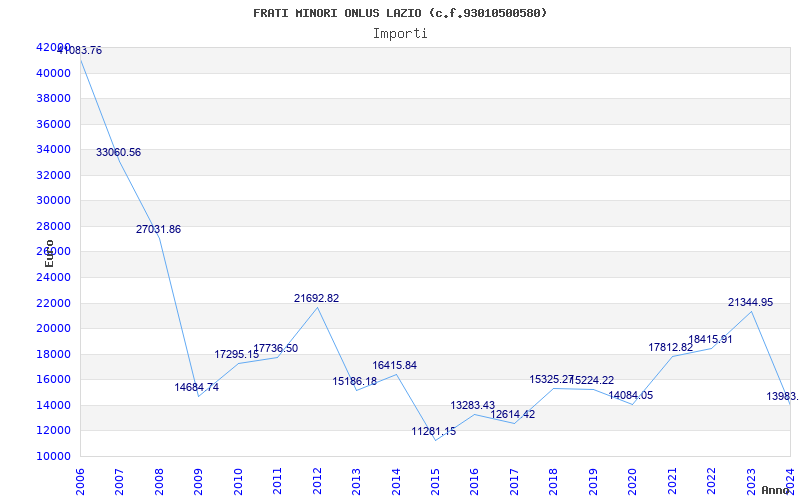Click the x-axis year 2022
800x500 pixels.
pyautogui.click(x=712, y=482)
